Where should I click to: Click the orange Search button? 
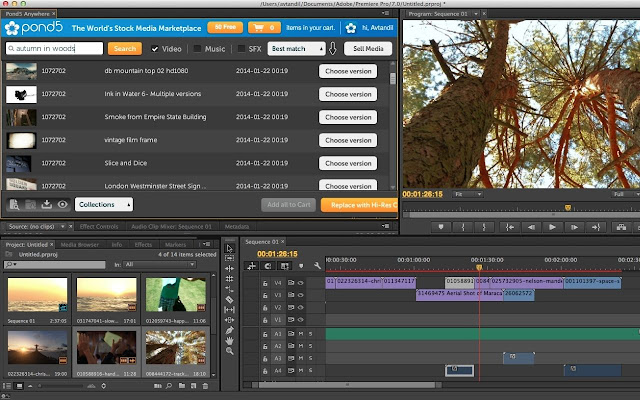point(124,48)
